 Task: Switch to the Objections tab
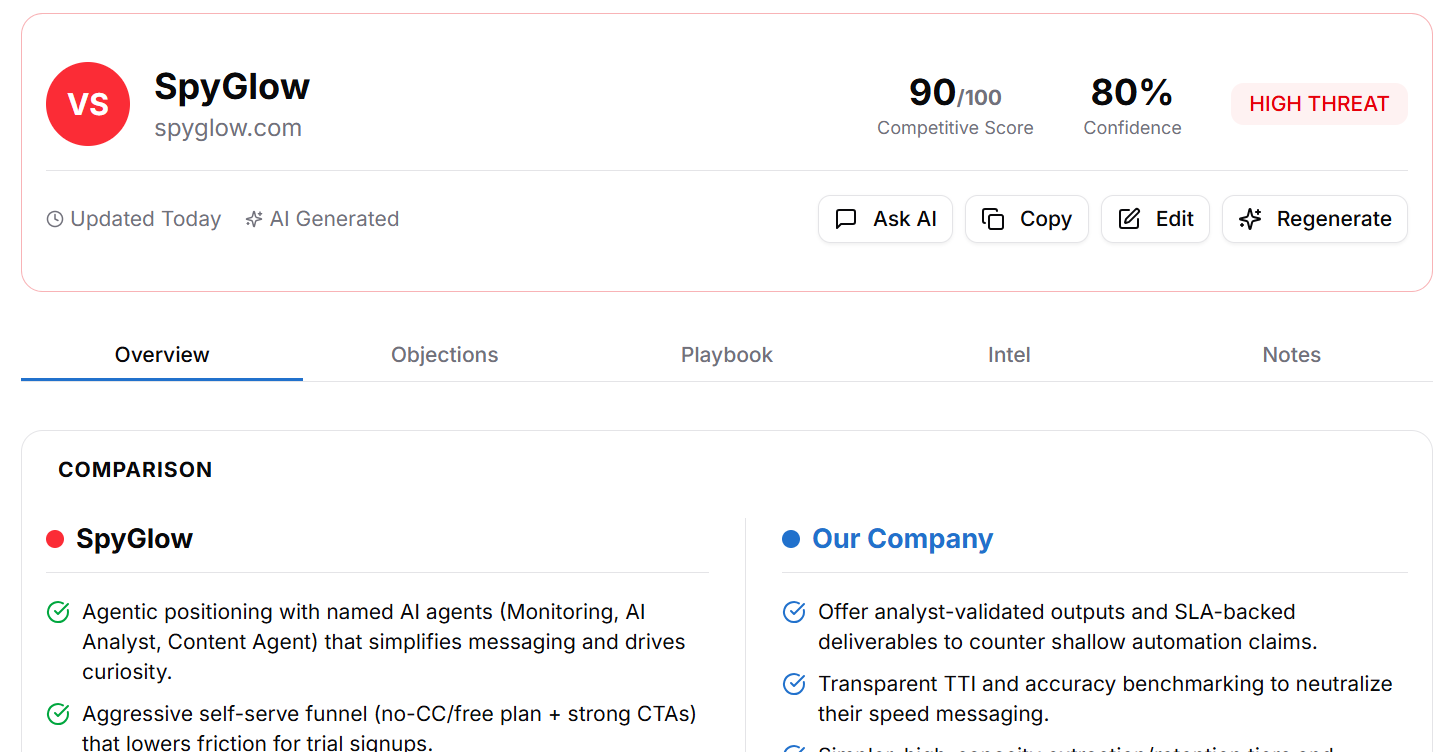444,355
